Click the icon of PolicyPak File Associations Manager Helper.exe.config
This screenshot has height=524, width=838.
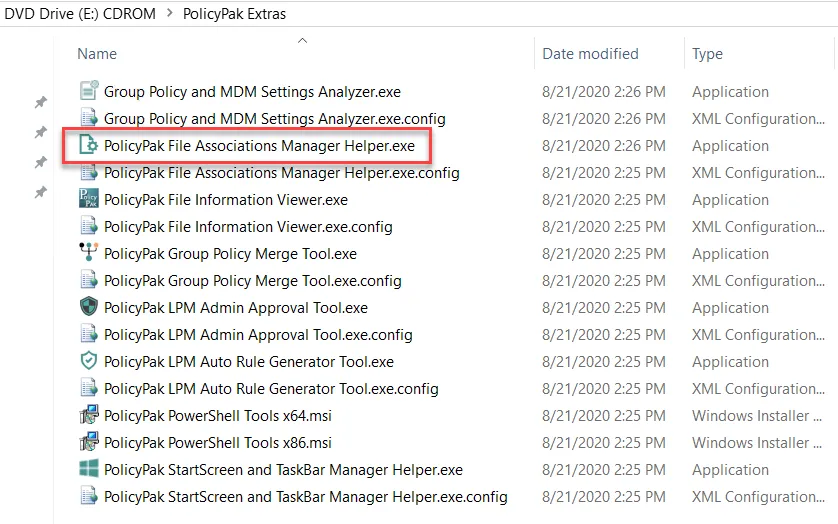coord(89,172)
